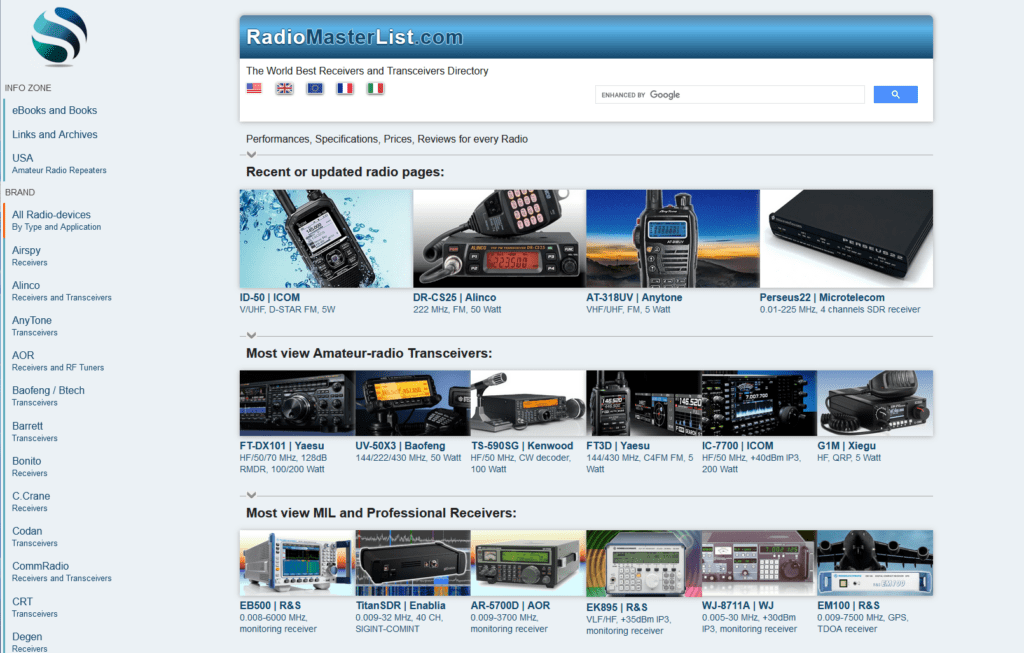Collapse the chevron above Recent or updated radio pages

pos(251,155)
